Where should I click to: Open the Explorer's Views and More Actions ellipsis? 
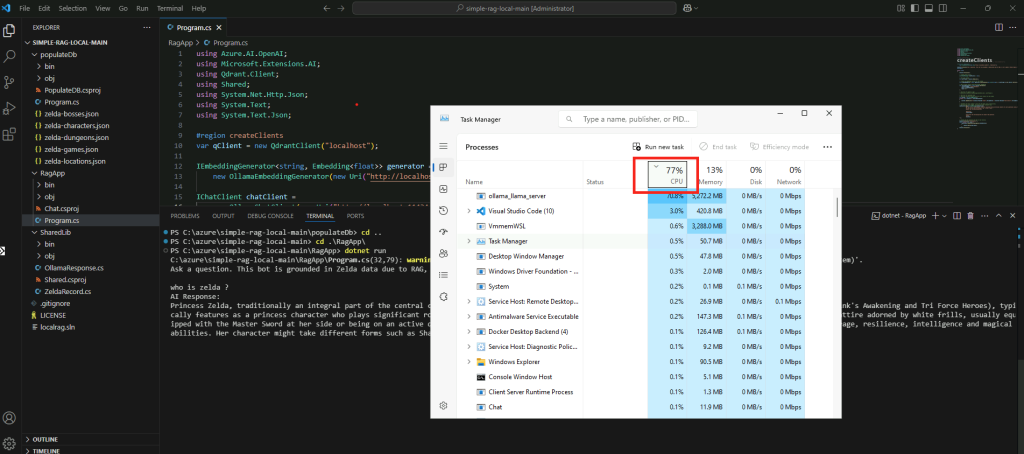tap(147, 27)
